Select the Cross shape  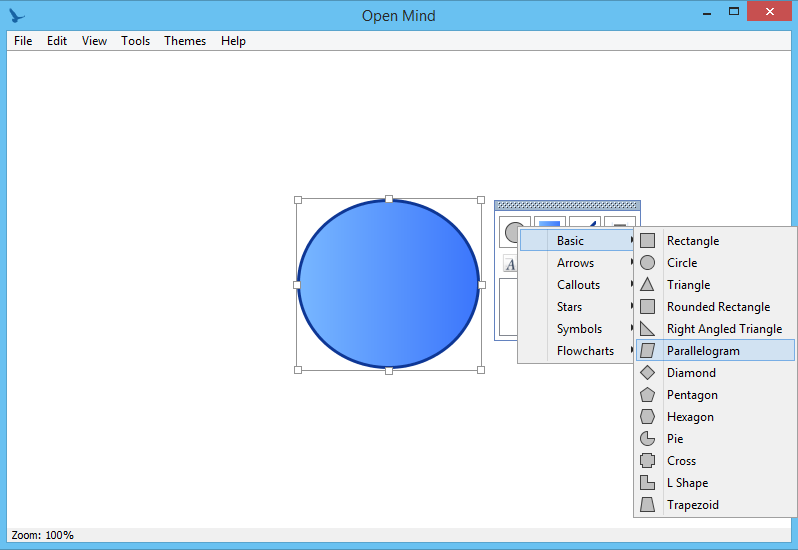(715, 460)
